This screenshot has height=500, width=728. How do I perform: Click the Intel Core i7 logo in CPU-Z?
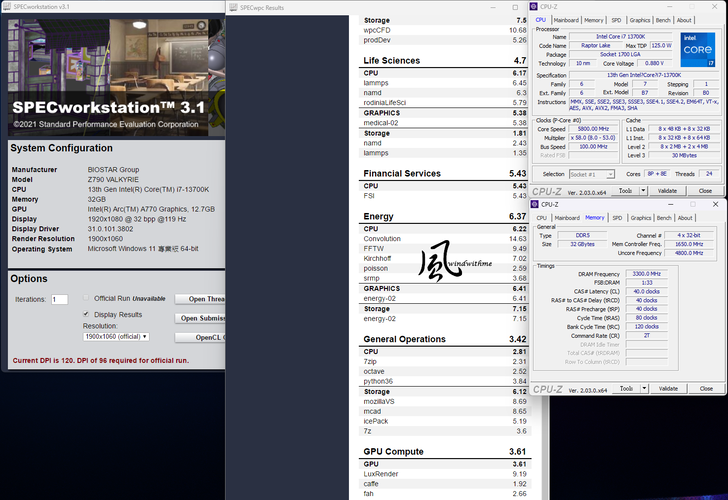point(697,48)
